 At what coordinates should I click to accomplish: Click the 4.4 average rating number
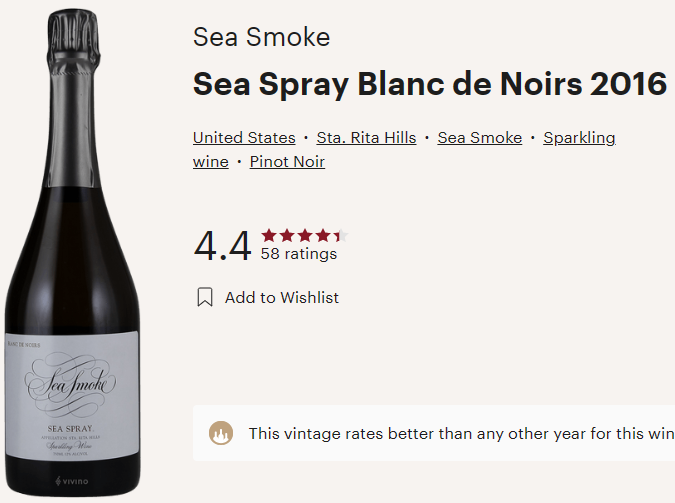pyautogui.click(x=222, y=246)
